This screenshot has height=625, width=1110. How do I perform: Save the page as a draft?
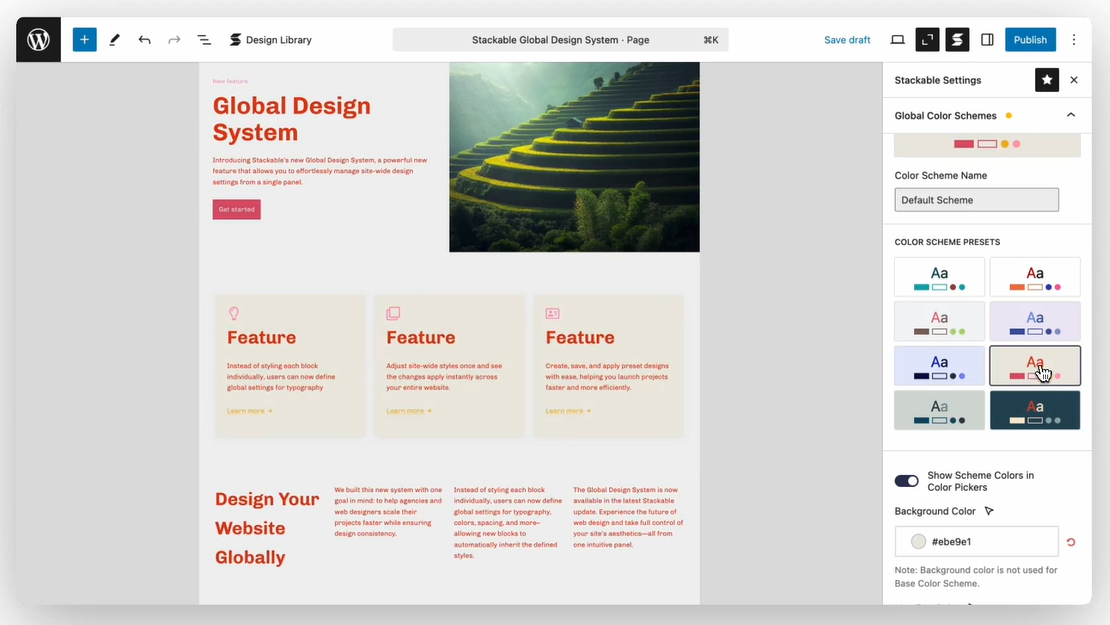click(846, 39)
